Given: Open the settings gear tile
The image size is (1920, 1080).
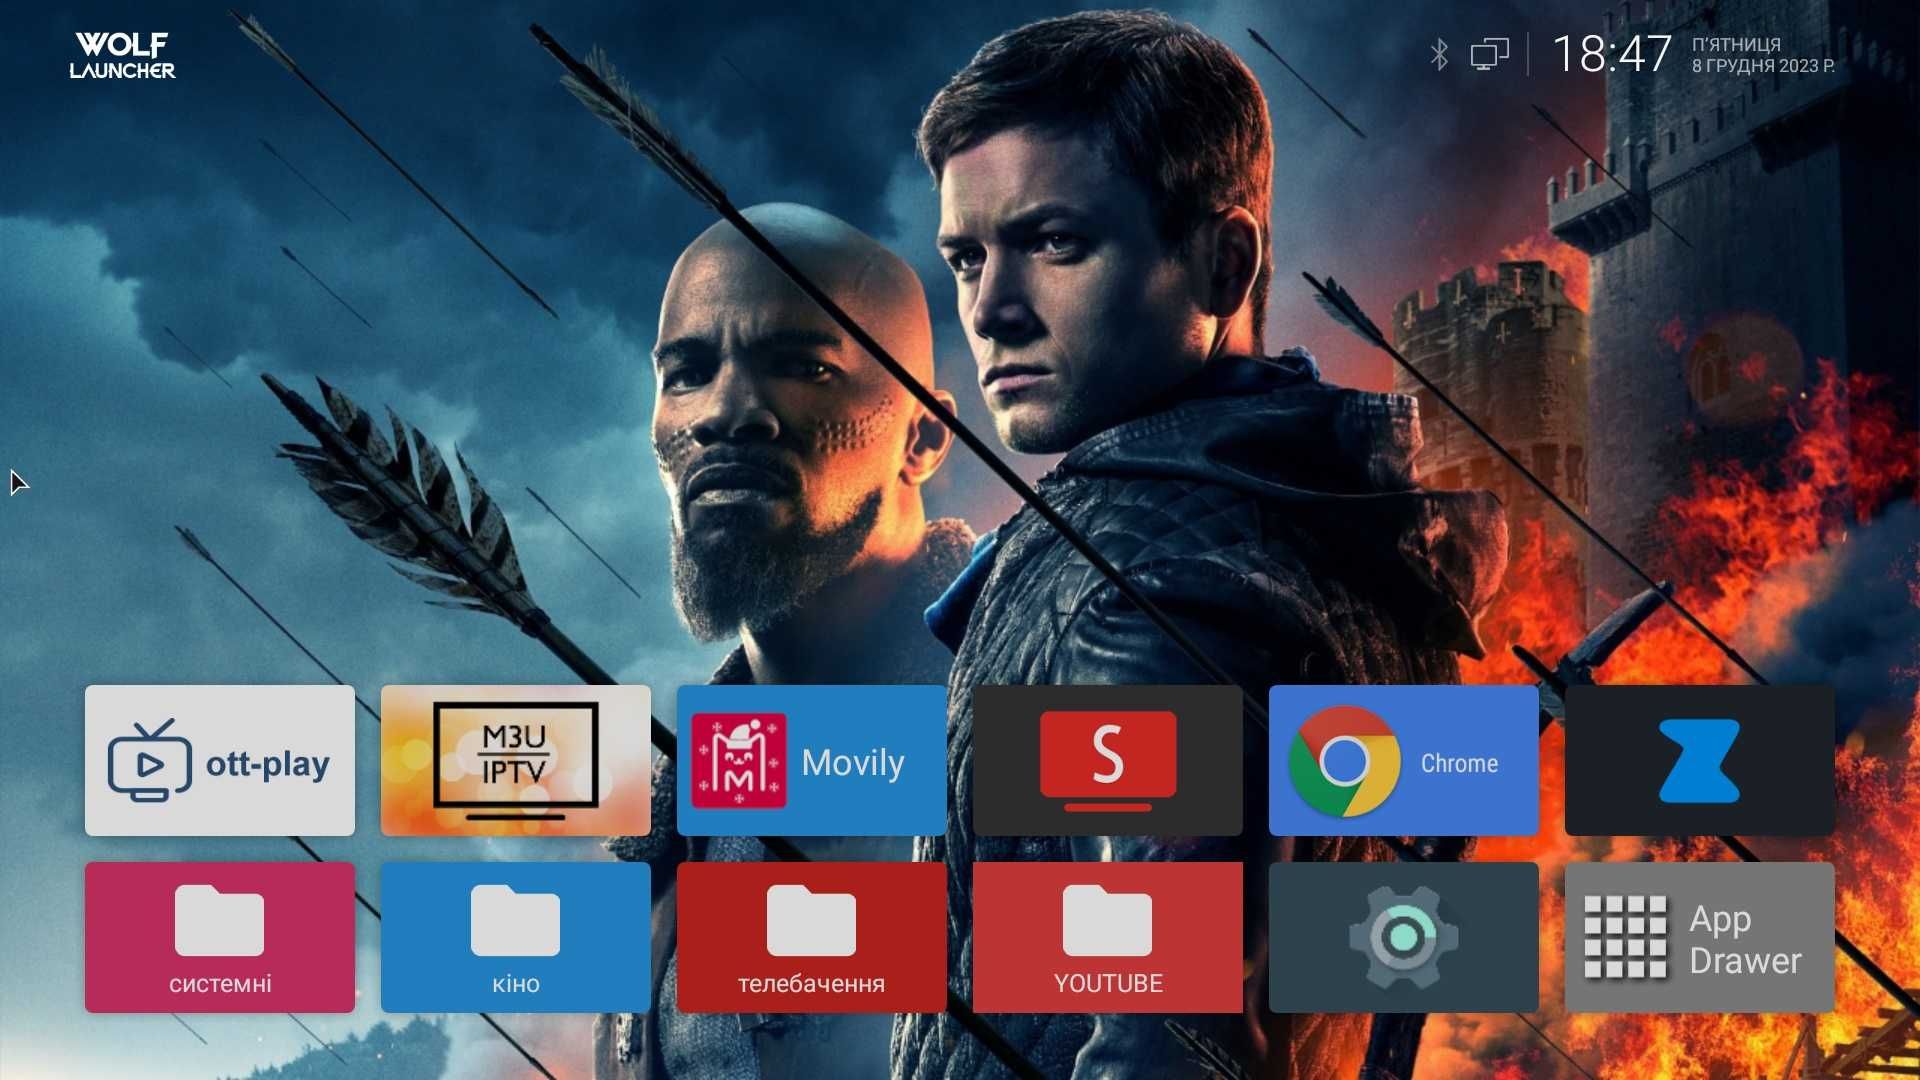Looking at the screenshot, I should point(1404,937).
